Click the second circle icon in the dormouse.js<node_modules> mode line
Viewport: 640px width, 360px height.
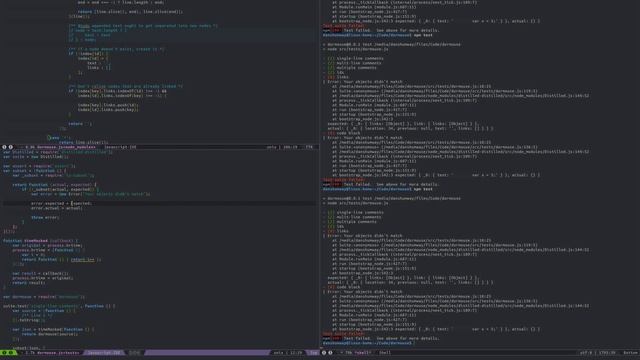point(11,147)
